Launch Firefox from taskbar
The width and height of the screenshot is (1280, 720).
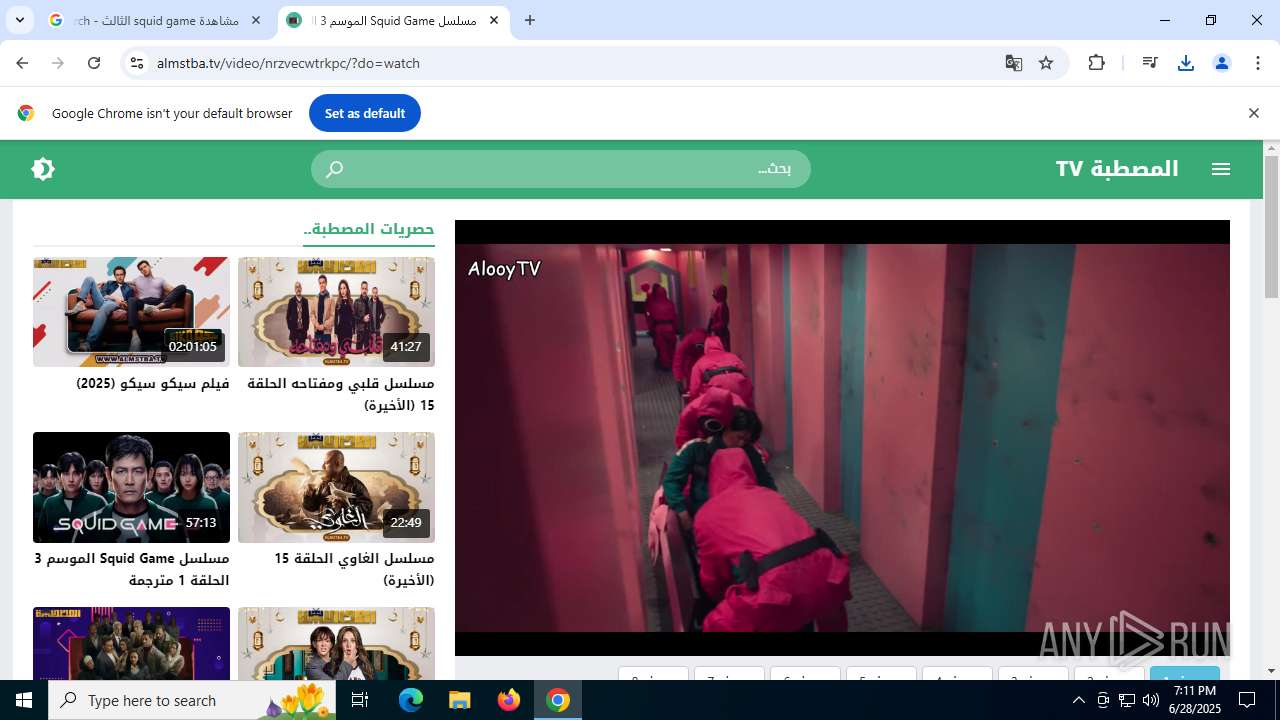point(509,700)
